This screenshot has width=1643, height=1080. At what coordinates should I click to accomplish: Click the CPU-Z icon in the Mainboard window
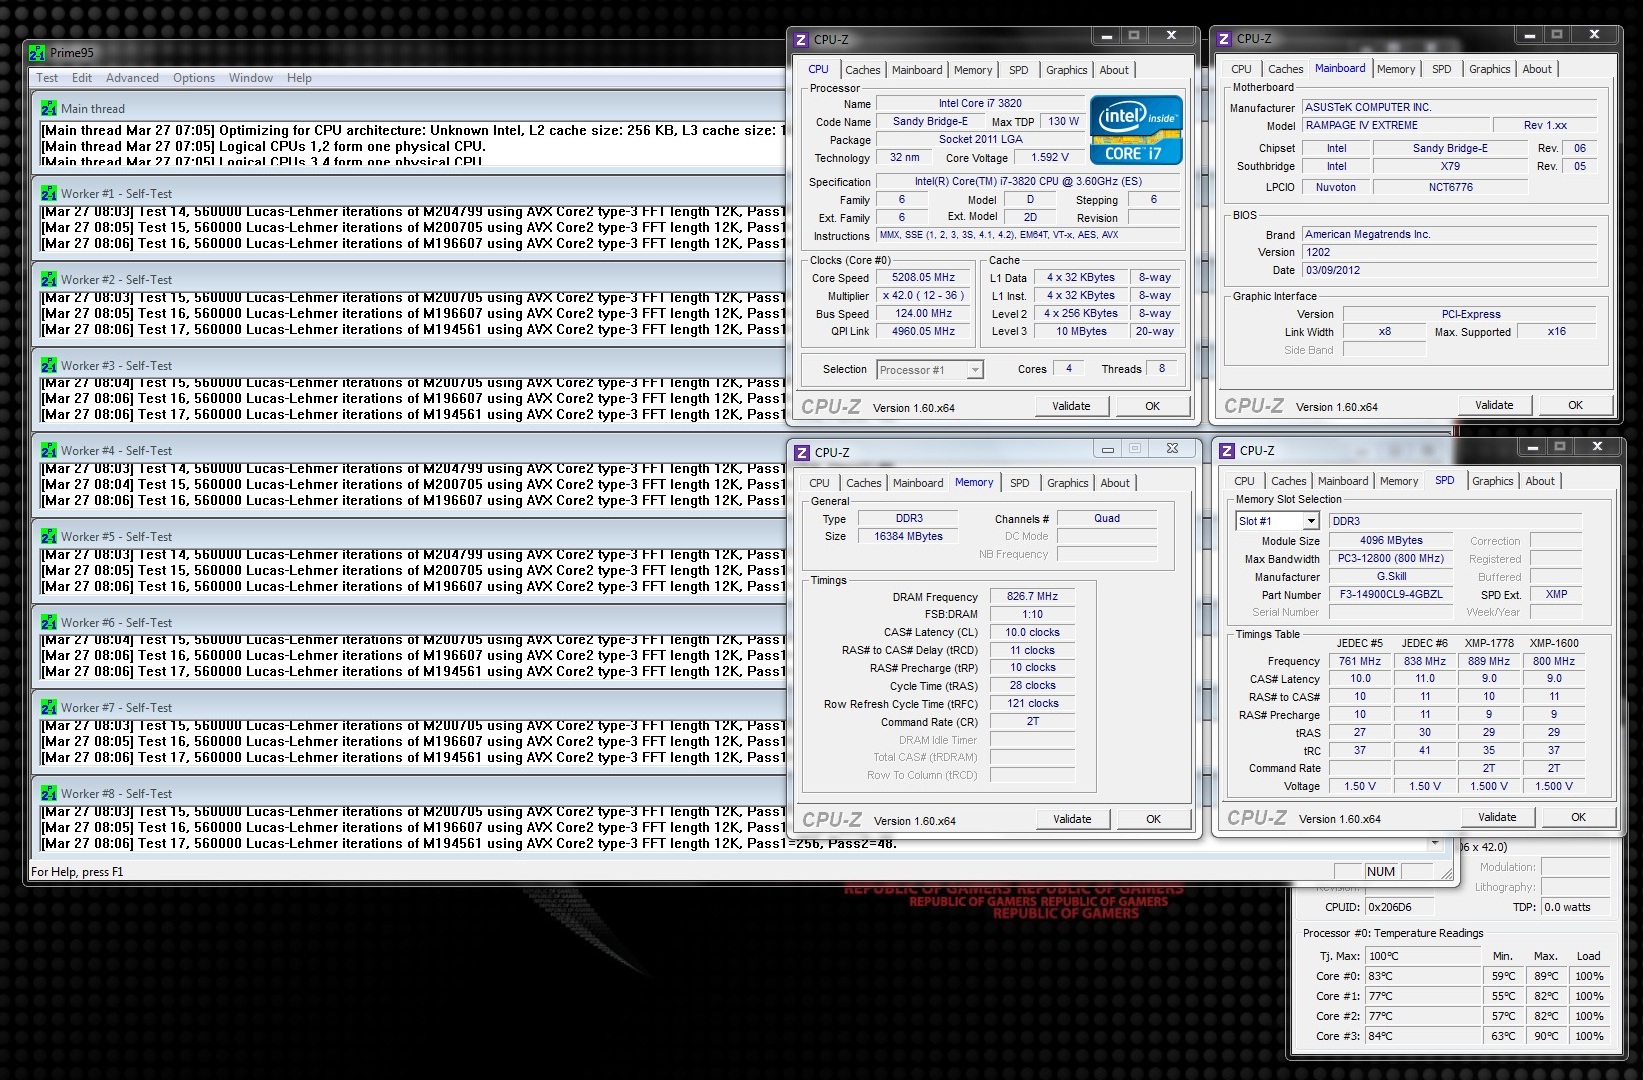pos(1224,39)
